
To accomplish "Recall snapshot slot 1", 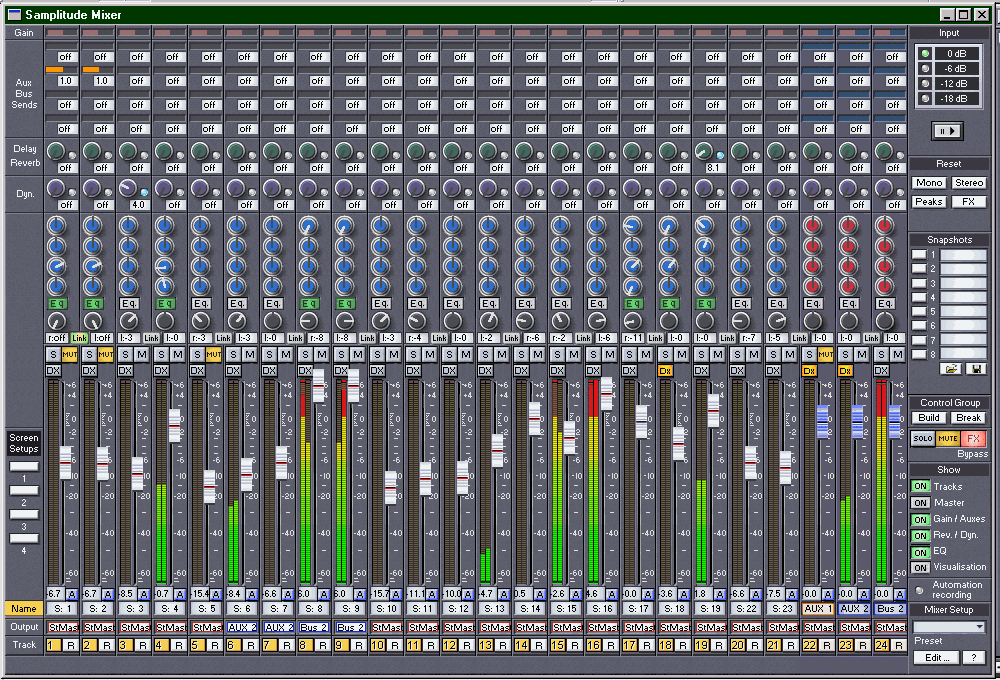I will tap(919, 255).
